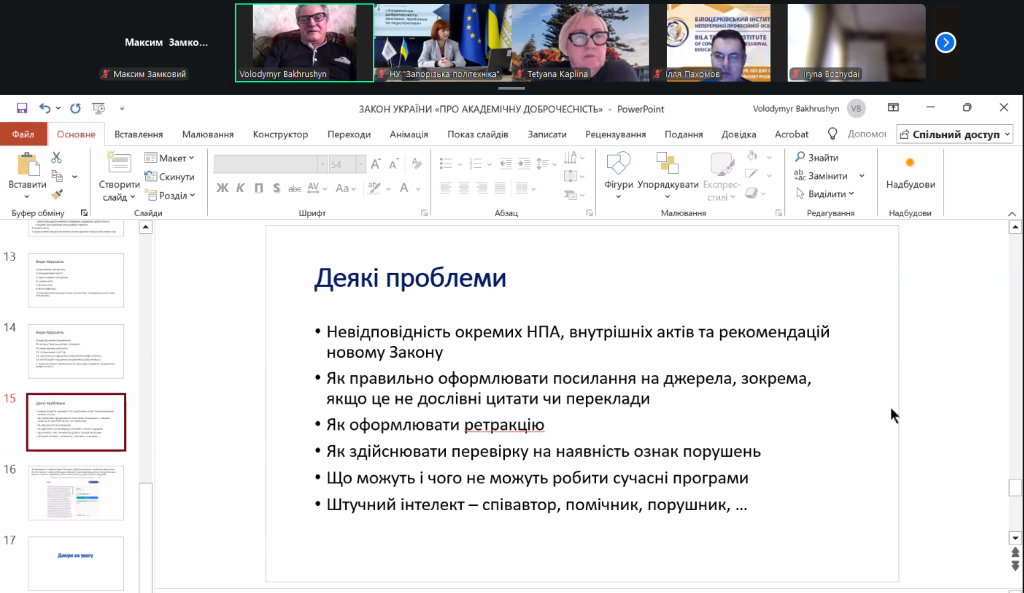Viewport: 1024px width, 593px height.
Task: Open the Вставлення ribbon tab
Action: tap(139, 134)
